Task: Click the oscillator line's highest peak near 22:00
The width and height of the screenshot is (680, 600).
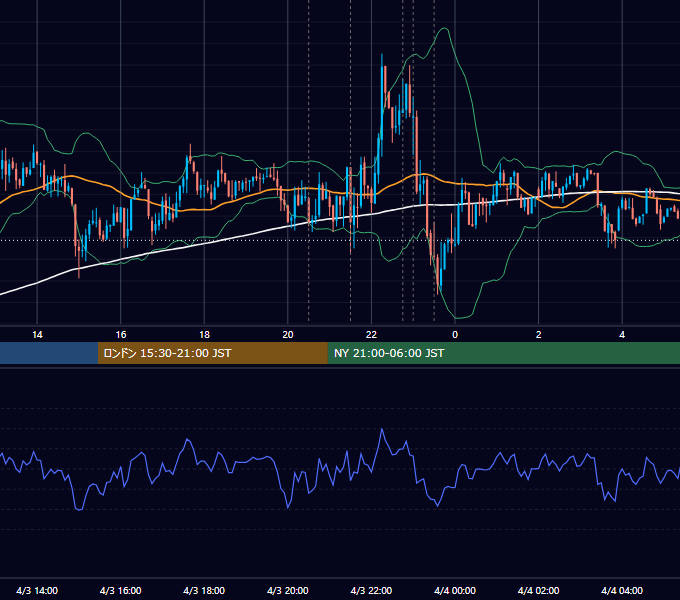Action: coord(382,429)
